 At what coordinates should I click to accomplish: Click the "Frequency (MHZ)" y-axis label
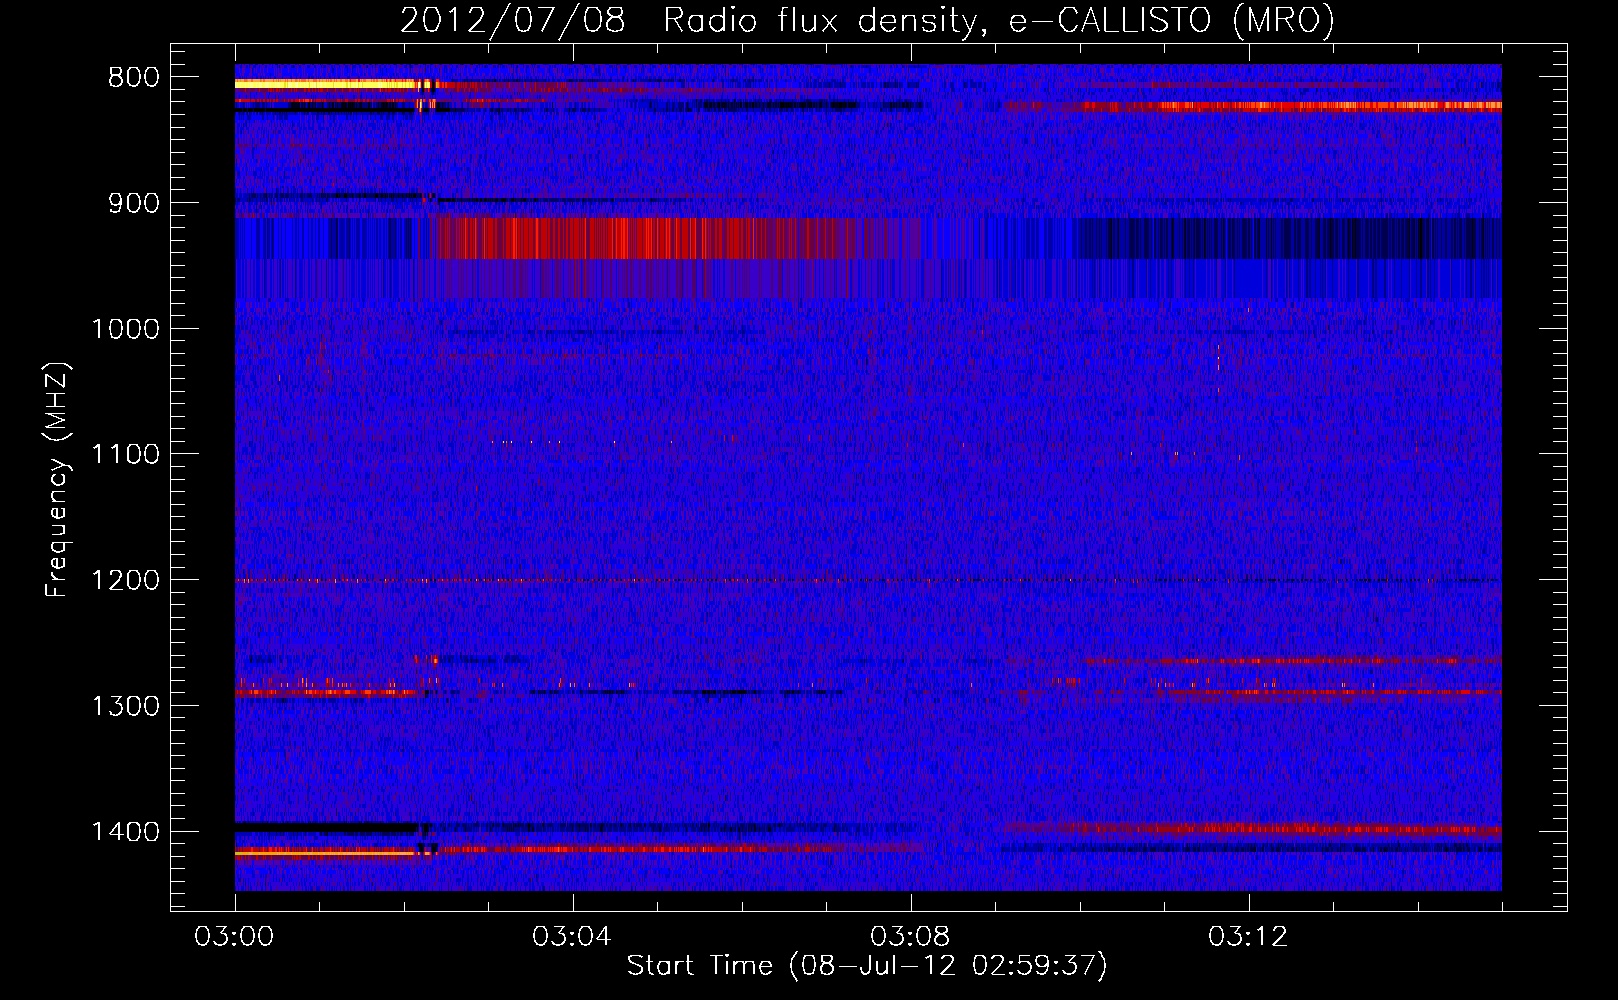coord(57,480)
